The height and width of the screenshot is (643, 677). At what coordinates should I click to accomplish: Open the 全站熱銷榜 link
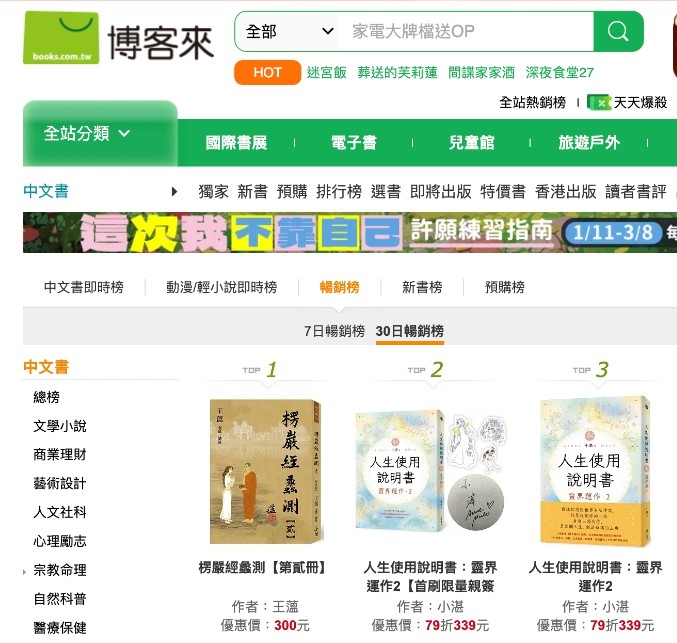pyautogui.click(x=532, y=102)
